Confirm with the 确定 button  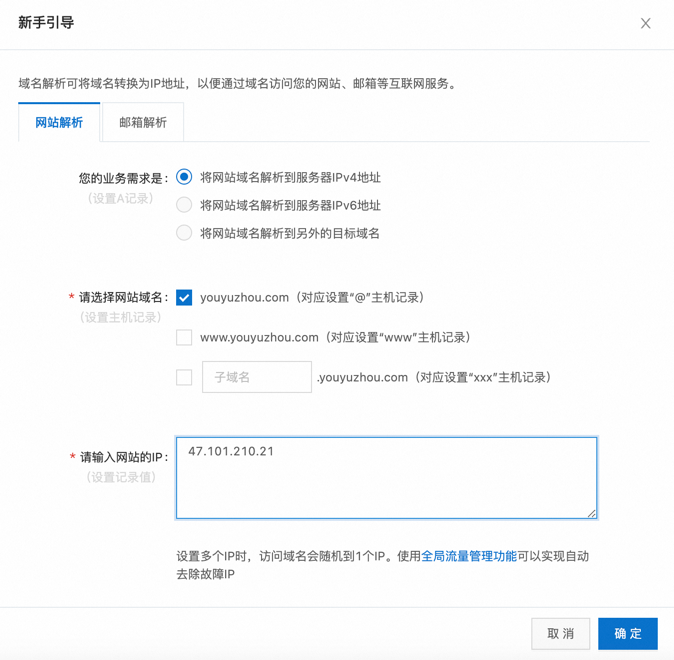tap(627, 633)
